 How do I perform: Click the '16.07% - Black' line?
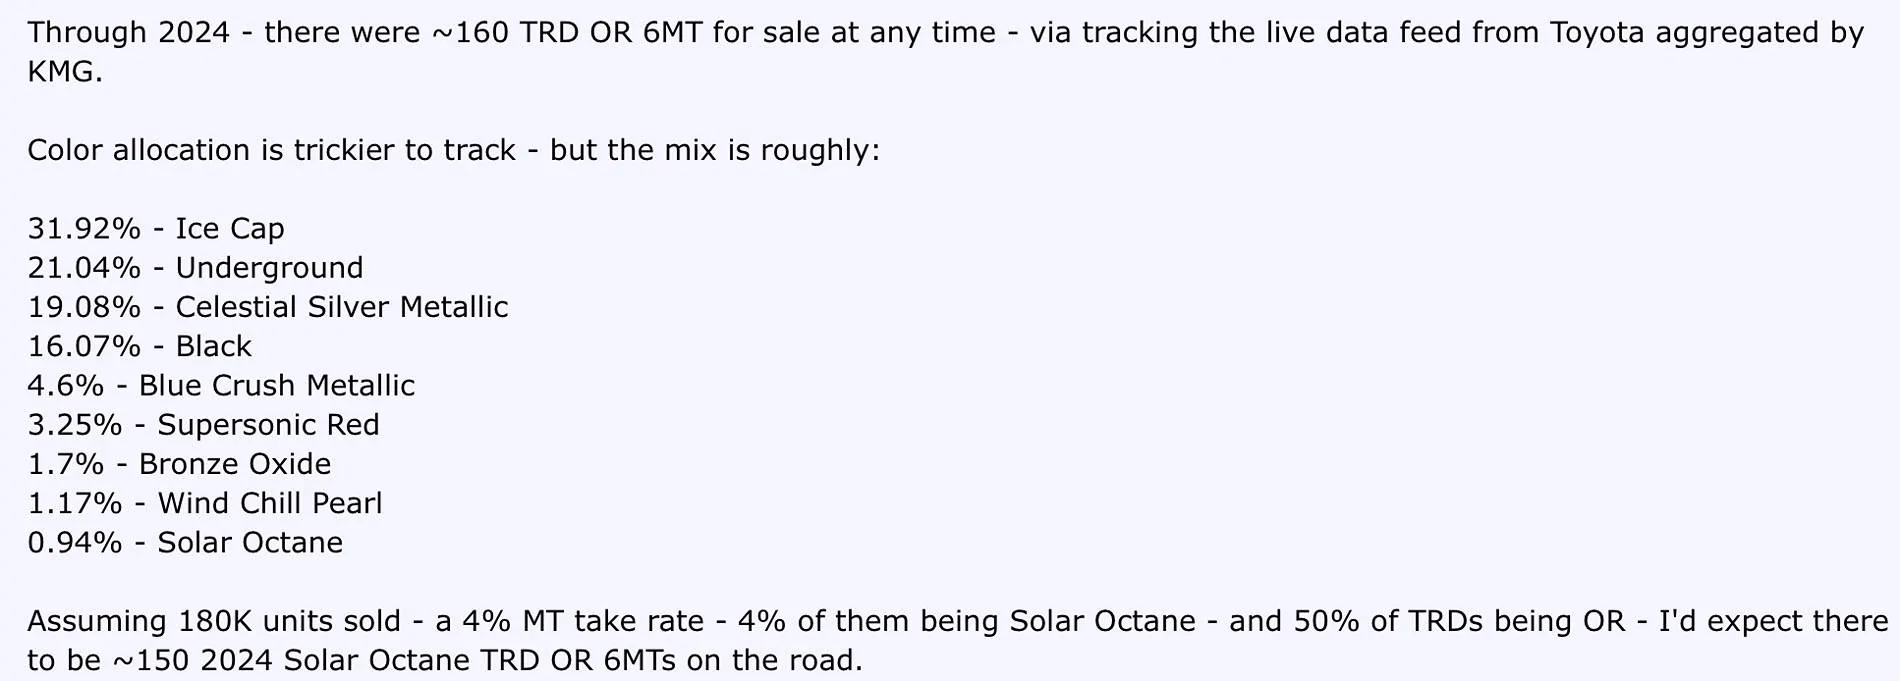[x=140, y=346]
